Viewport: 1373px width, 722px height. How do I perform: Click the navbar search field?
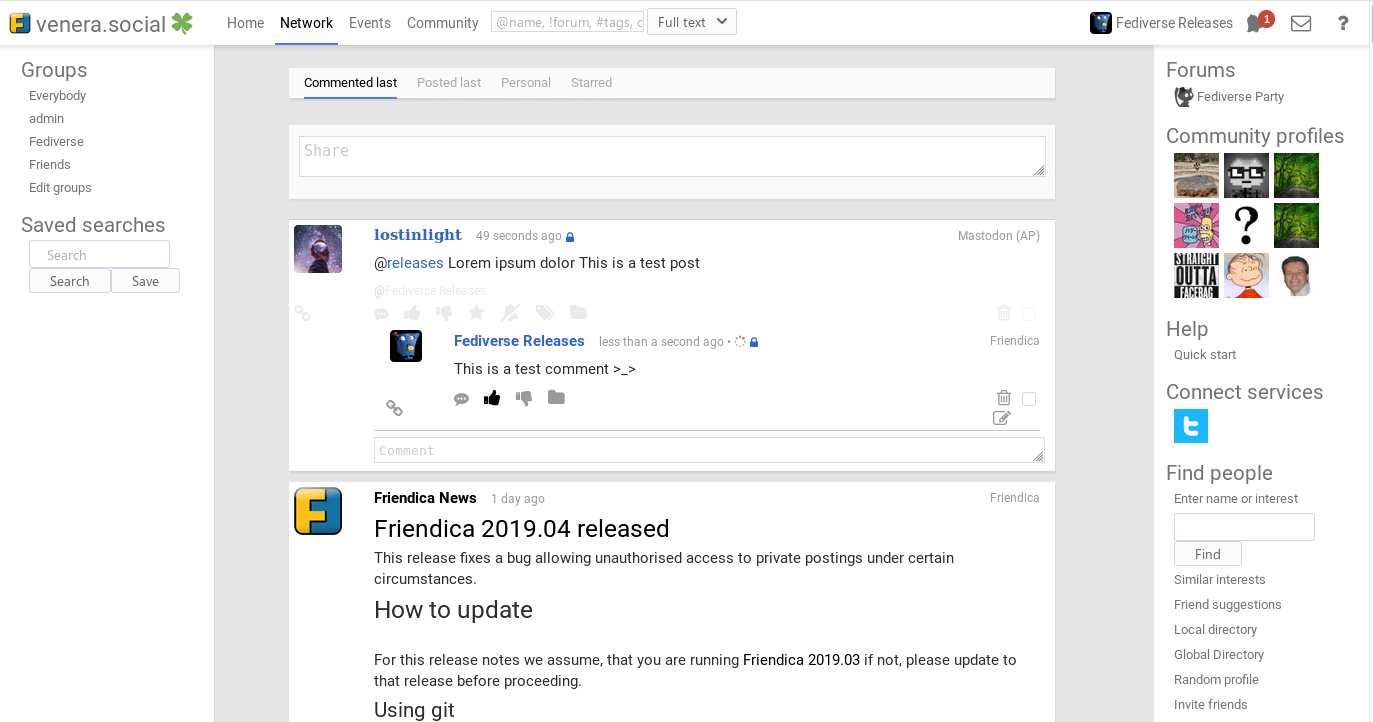coord(567,22)
